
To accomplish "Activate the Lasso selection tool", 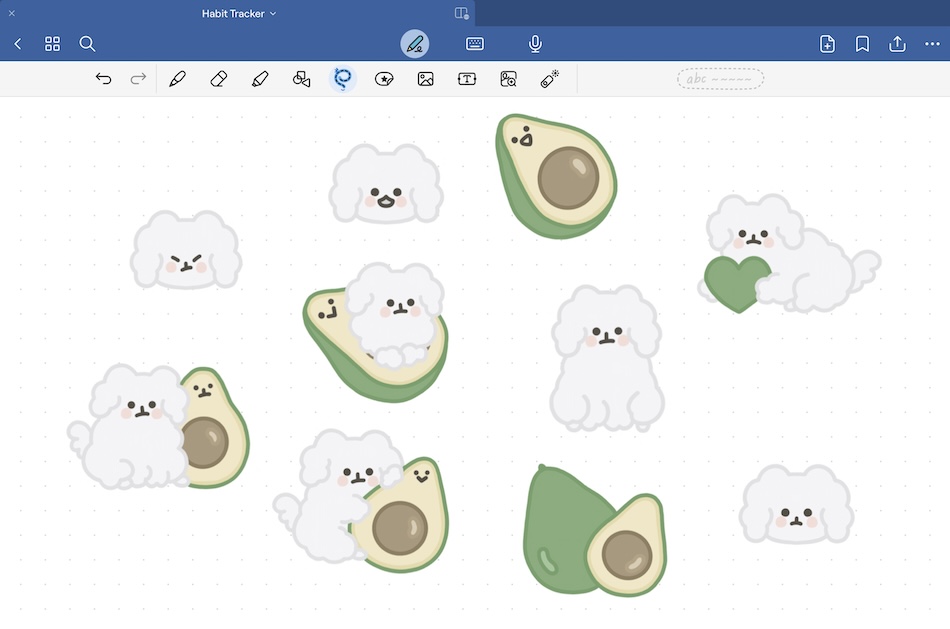I will [x=343, y=79].
